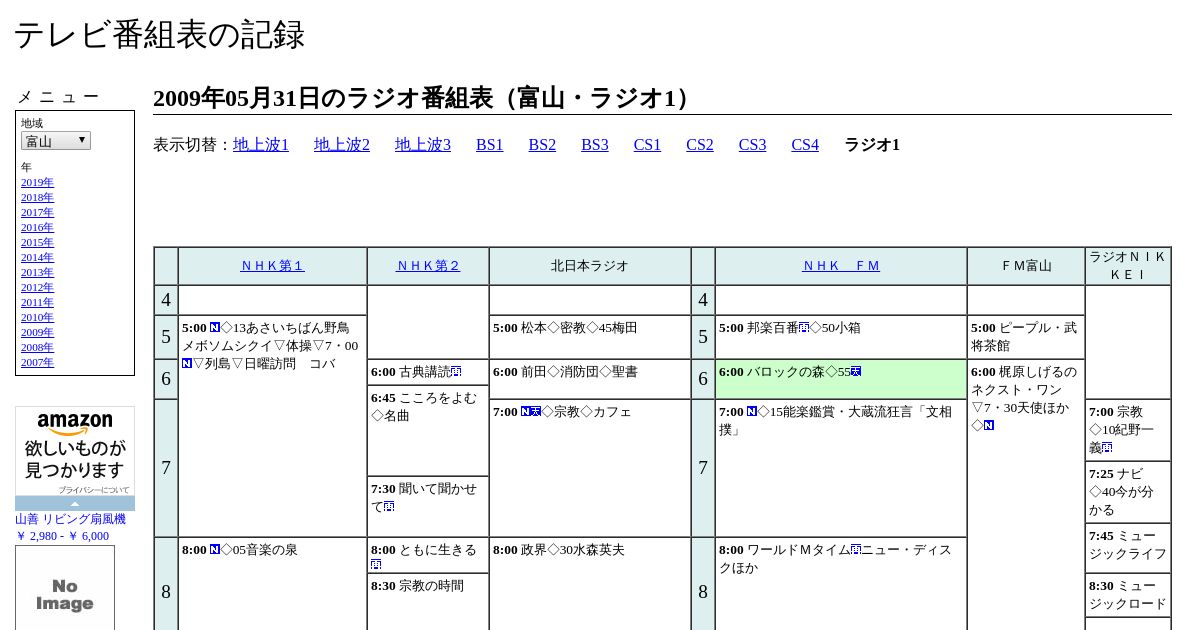The width and height of the screenshot is (1200, 630).
Task: Select the 6:45 こころをよむ program cell
Action: (428, 430)
